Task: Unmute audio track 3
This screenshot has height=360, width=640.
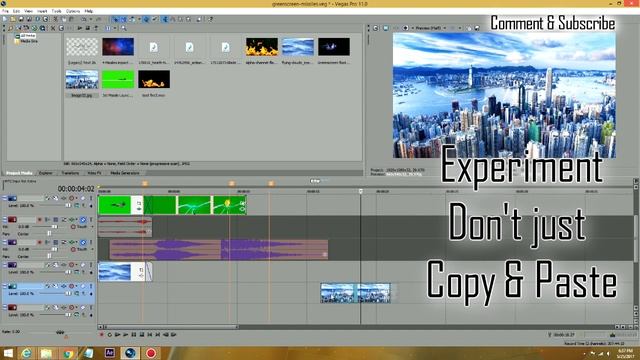Action: click(x=83, y=242)
